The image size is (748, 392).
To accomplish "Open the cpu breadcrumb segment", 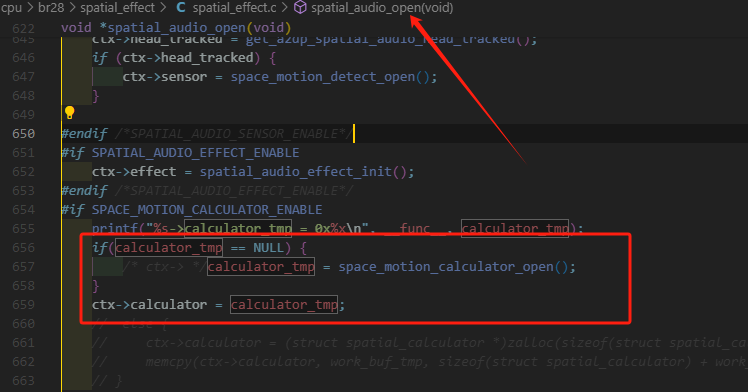I will pos(11,8).
